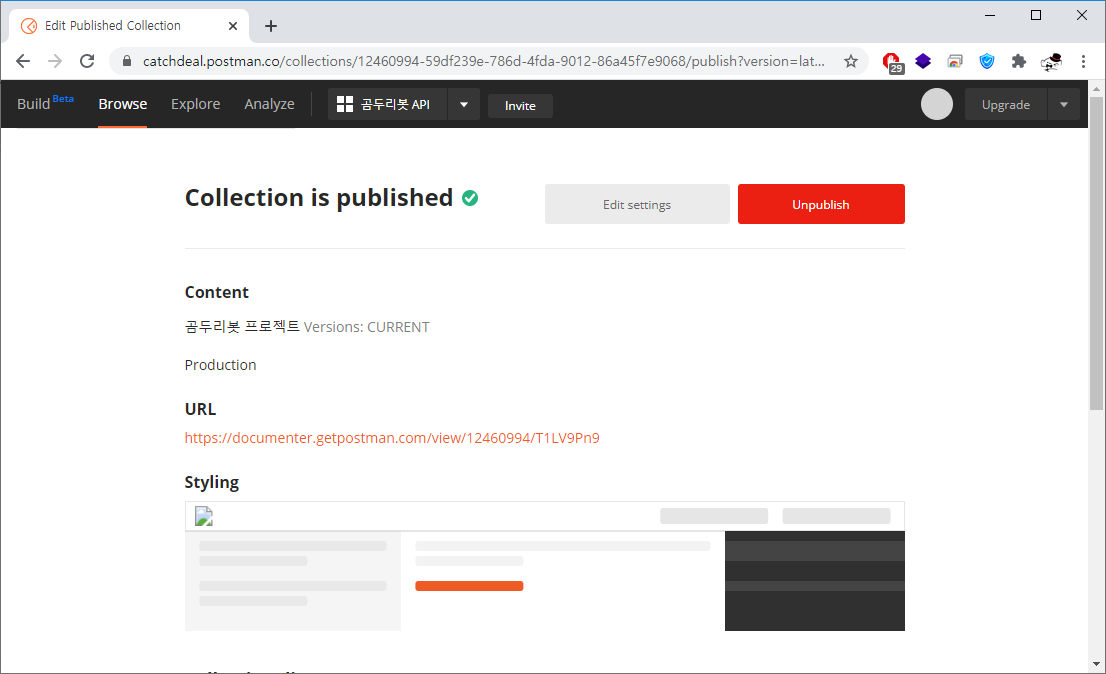Image resolution: width=1106 pixels, height=674 pixels.
Task: Click the lock icon in address bar
Action: pyautogui.click(x=127, y=61)
